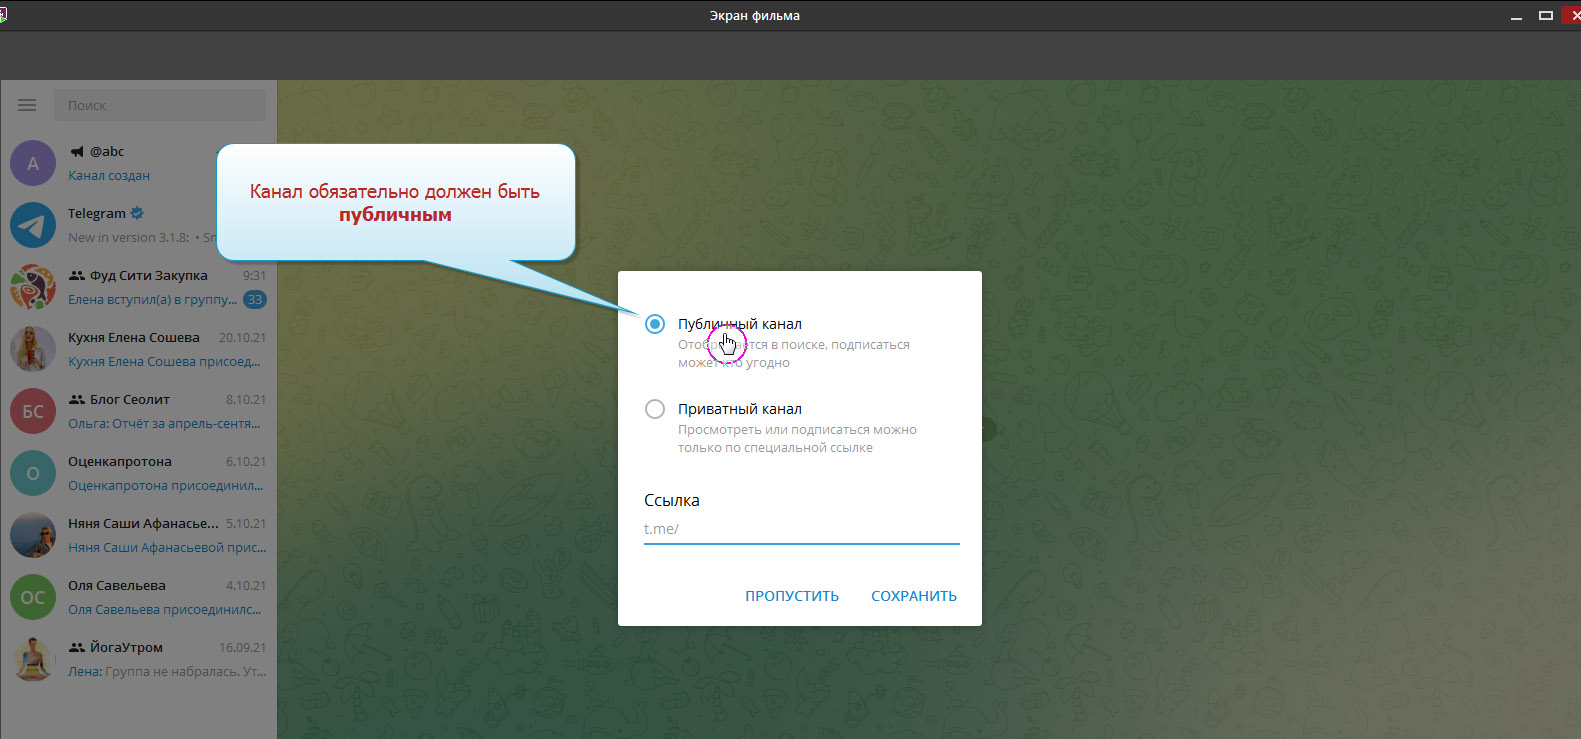Click the 33 unread messages badge
The height and width of the screenshot is (739, 1581).
point(255,300)
